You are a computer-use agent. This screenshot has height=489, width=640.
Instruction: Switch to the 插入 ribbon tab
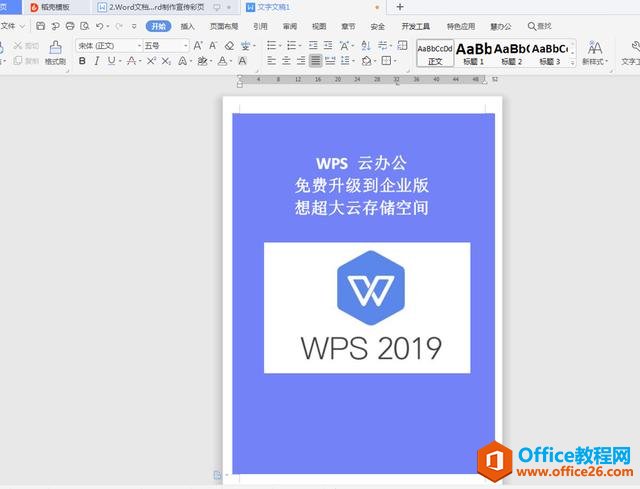pyautogui.click(x=187, y=26)
